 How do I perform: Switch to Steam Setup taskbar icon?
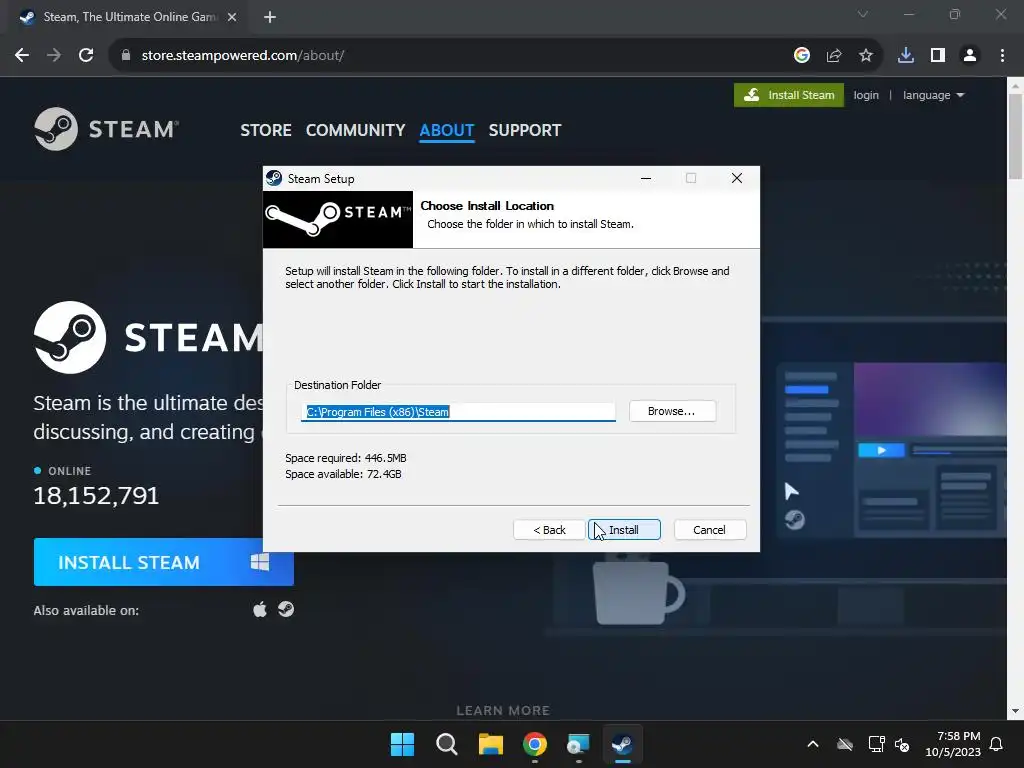(x=622, y=744)
